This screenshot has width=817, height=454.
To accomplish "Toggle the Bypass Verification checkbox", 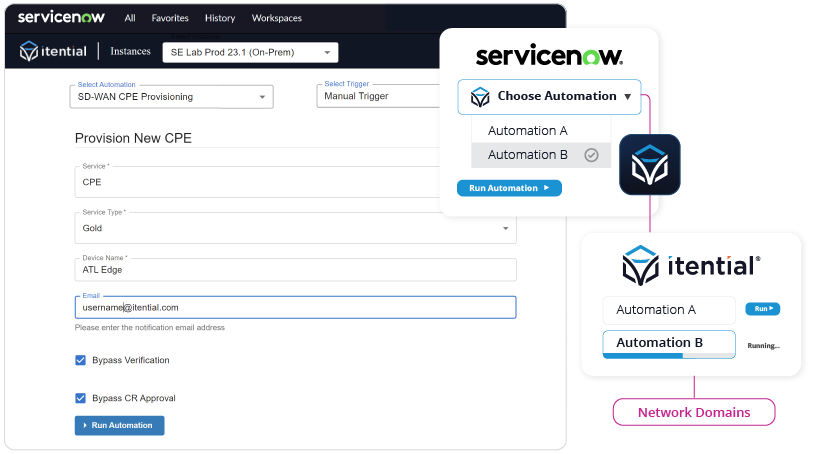I will pyautogui.click(x=81, y=360).
